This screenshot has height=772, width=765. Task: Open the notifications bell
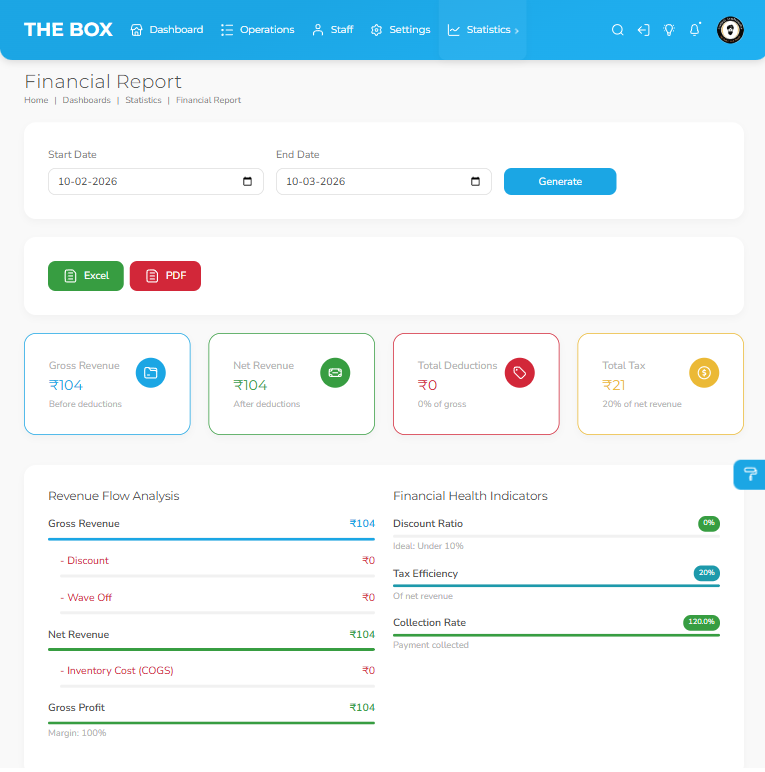click(x=695, y=30)
